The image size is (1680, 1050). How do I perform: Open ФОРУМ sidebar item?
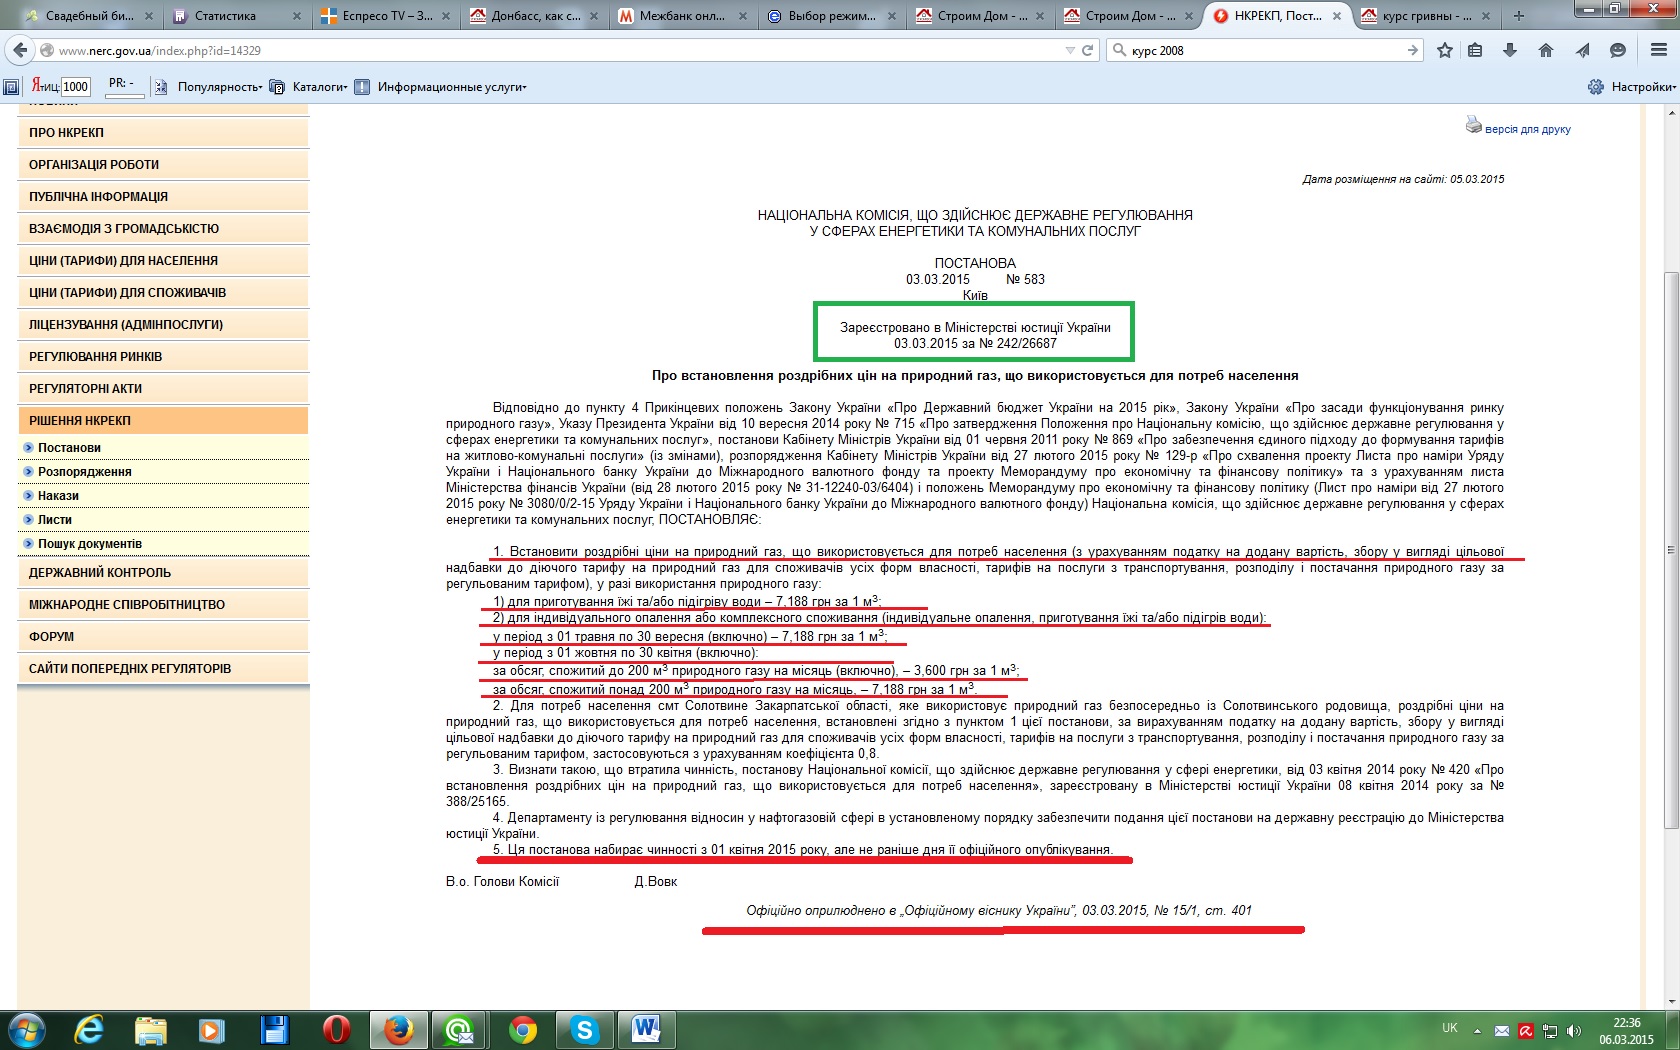click(x=163, y=636)
